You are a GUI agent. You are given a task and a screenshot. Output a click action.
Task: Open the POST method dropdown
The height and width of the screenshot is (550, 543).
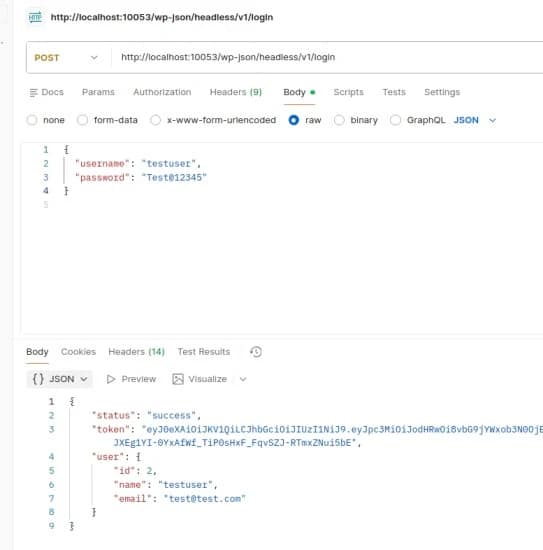coord(66,58)
